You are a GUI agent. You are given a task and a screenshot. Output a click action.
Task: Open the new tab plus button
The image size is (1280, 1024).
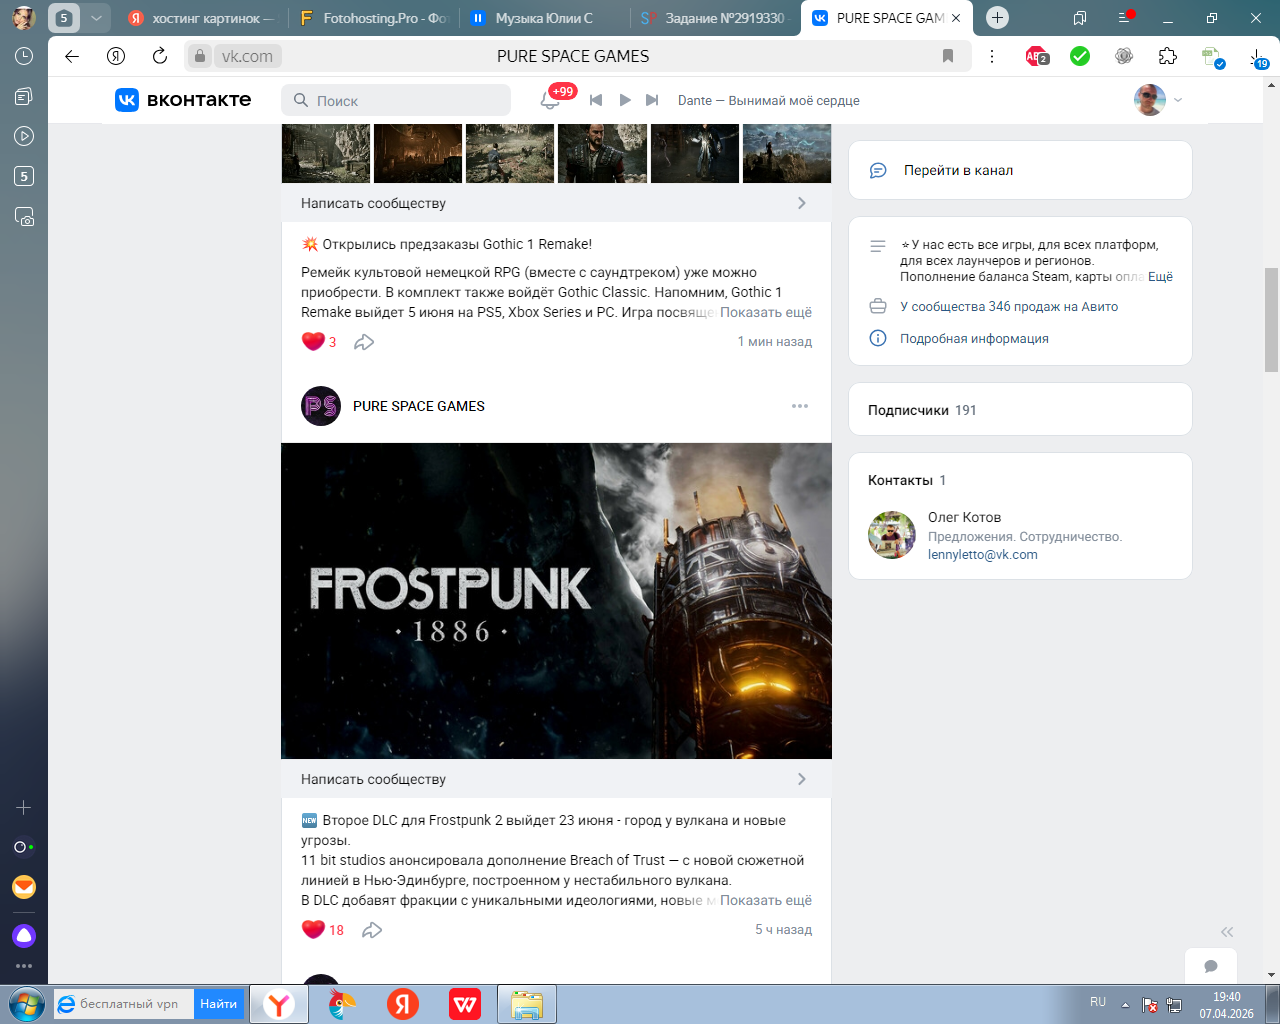997,18
